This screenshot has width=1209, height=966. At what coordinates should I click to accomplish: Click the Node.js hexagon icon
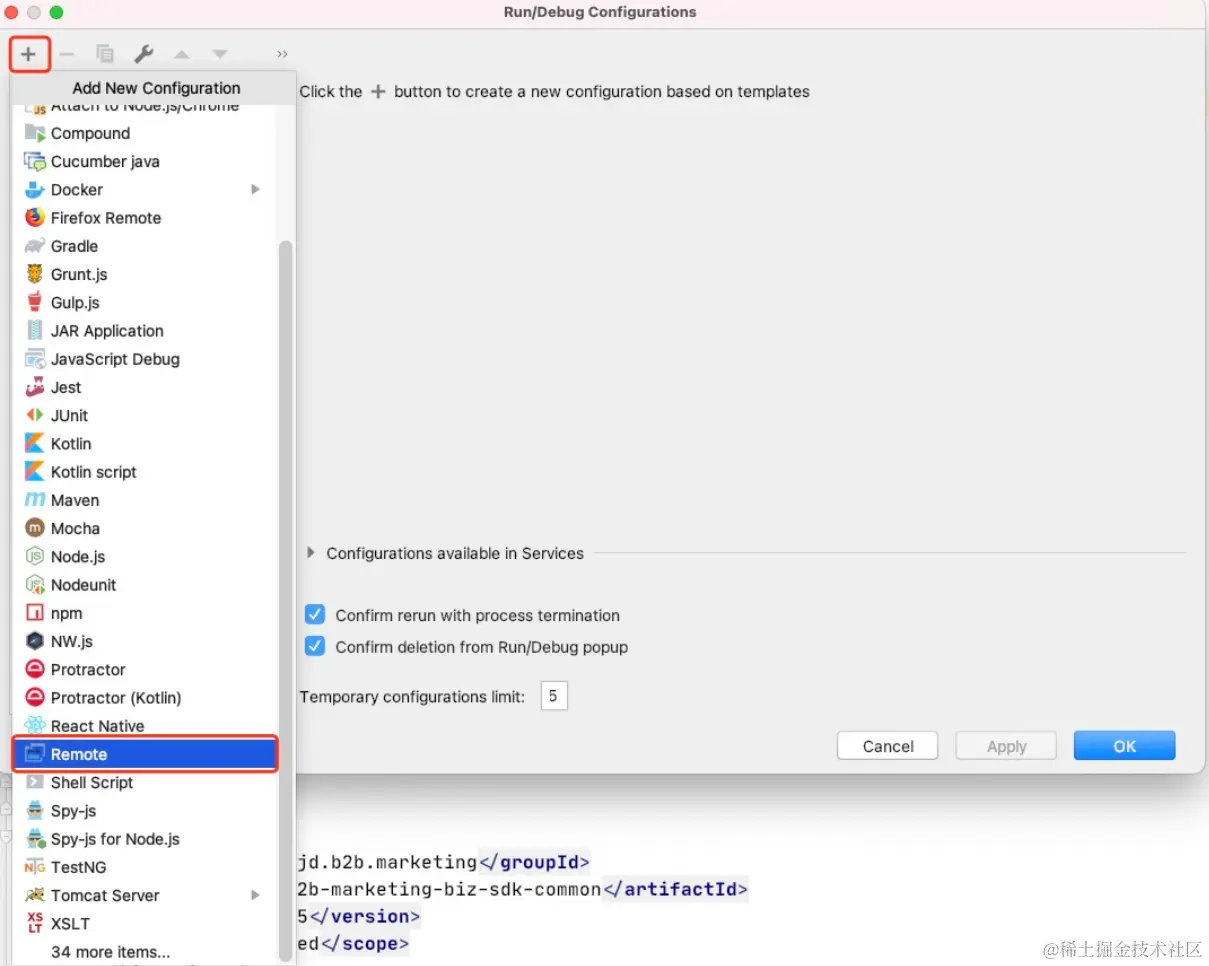pos(35,556)
